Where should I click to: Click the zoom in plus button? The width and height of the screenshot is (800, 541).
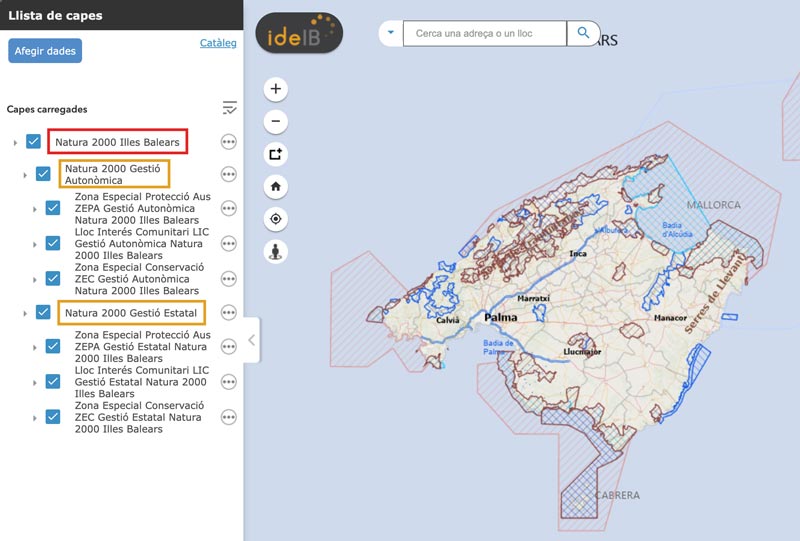(276, 89)
